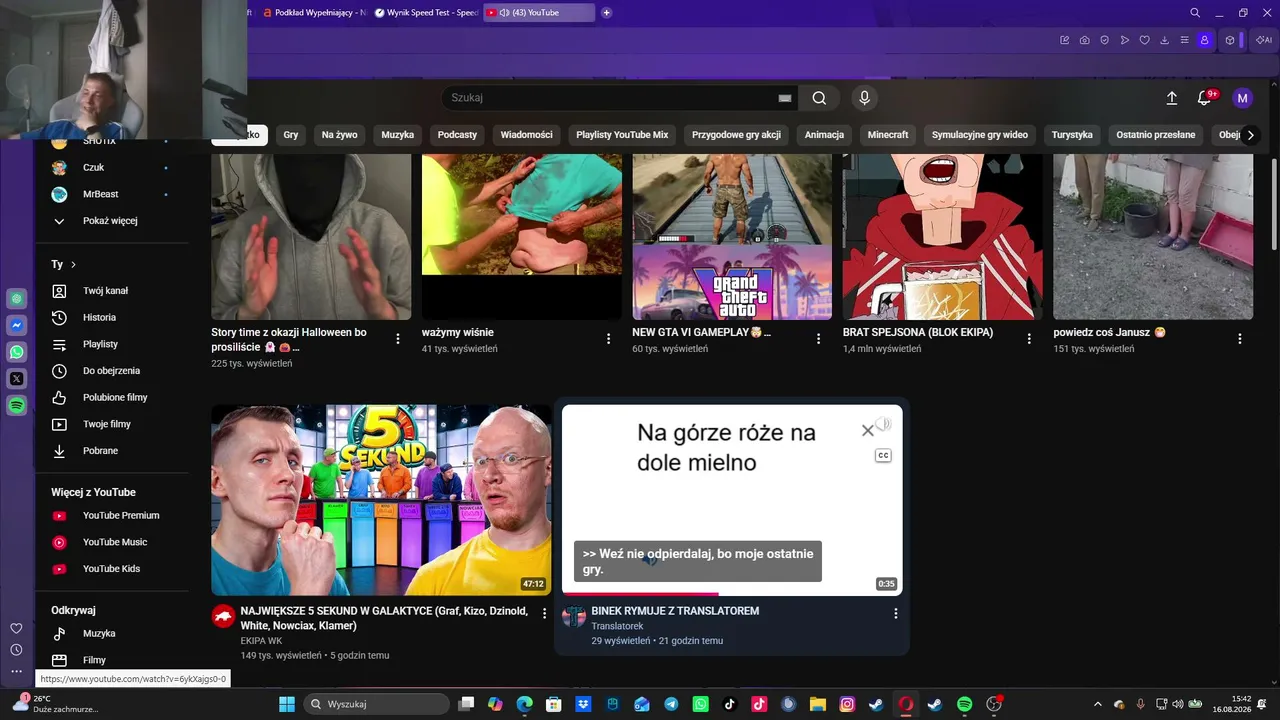Expand the 'Ty' section chevron

pyautogui.click(x=73, y=265)
